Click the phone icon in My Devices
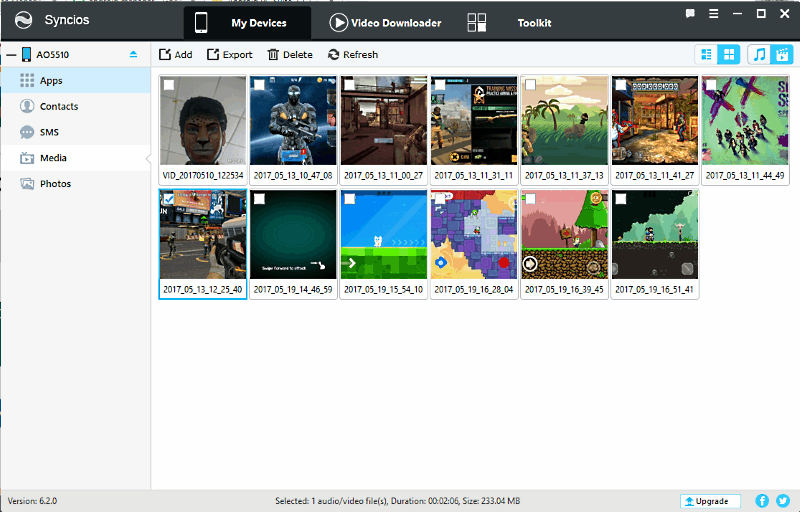Image resolution: width=800 pixels, height=512 pixels. pos(201,23)
